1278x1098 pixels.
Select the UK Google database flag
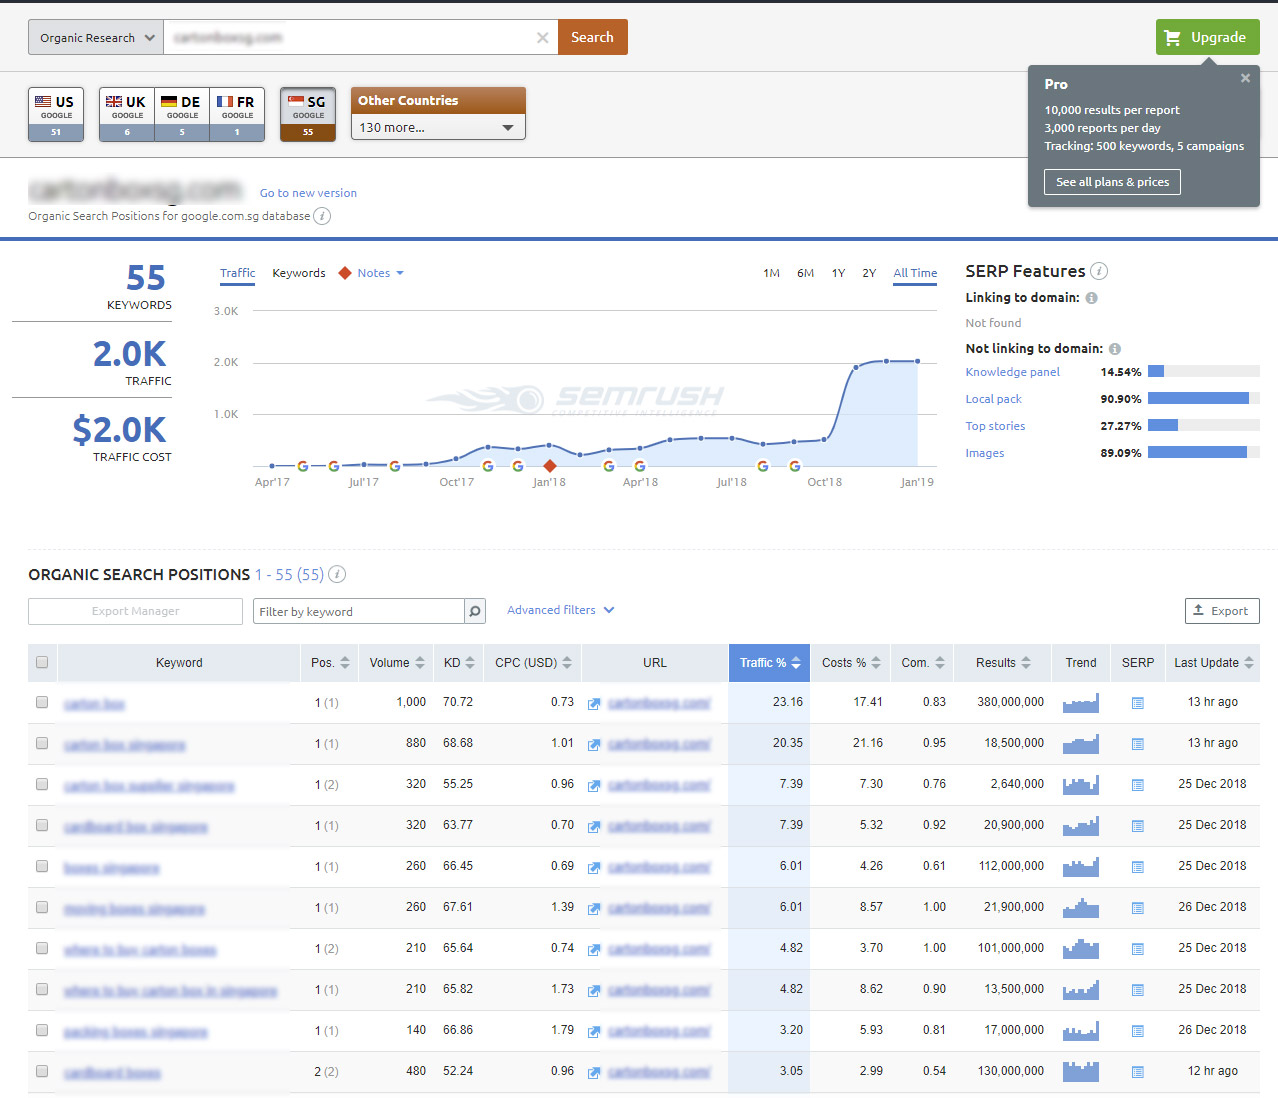[127, 114]
